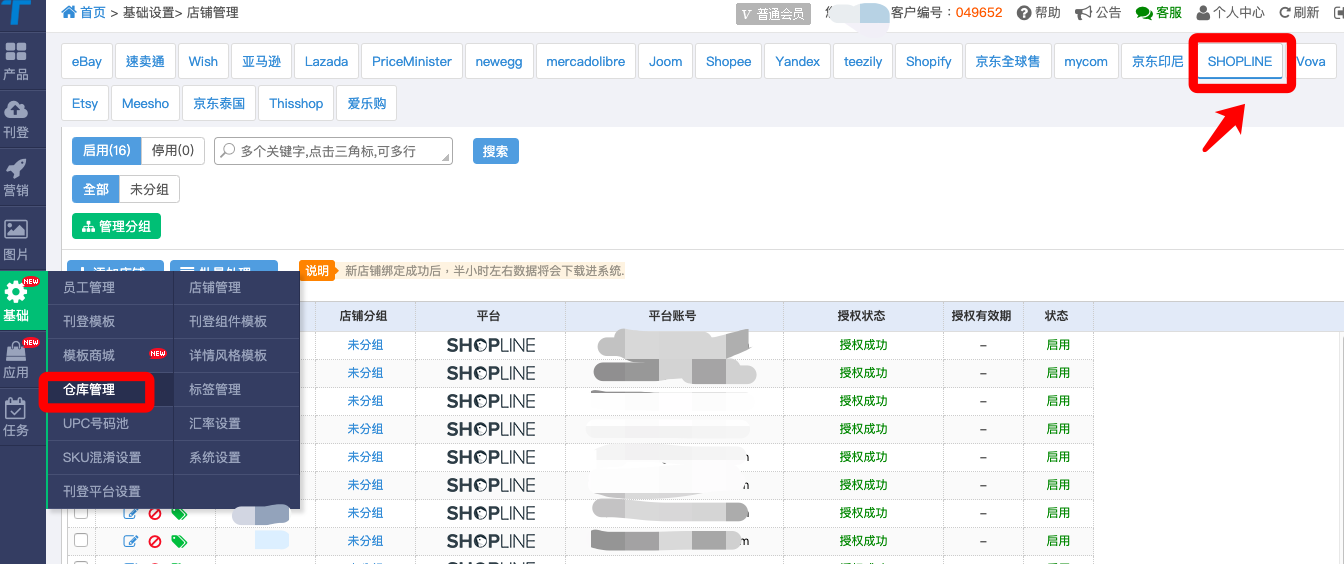Go to 首页 via the home icon
The width and height of the screenshot is (1344, 564).
click(83, 13)
